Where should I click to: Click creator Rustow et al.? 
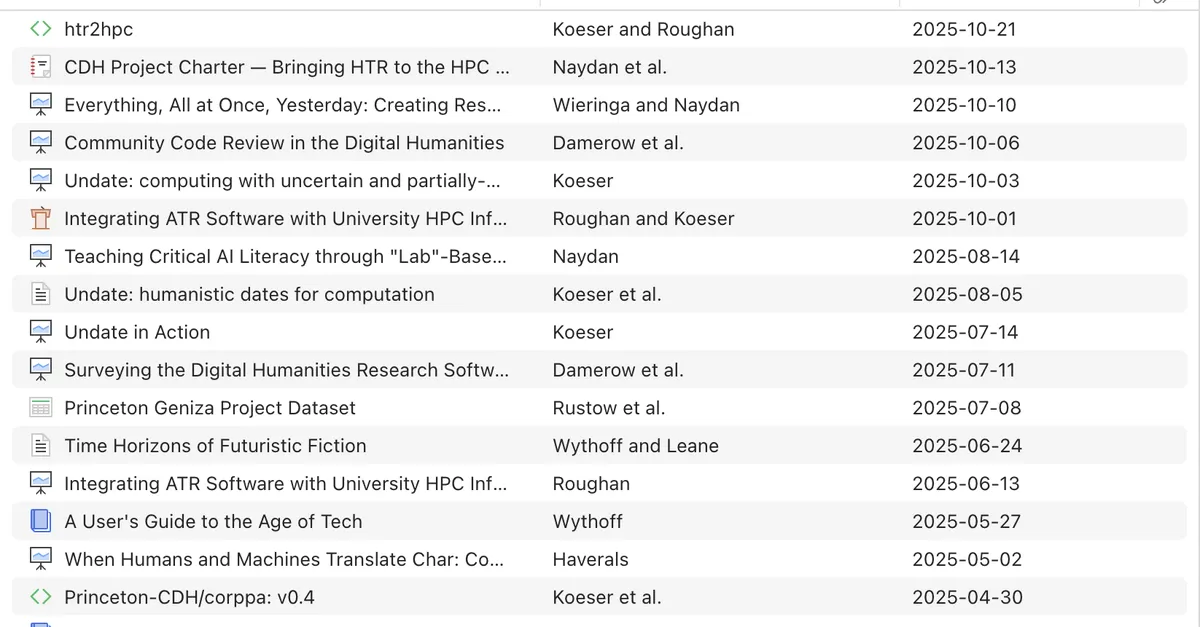point(608,408)
